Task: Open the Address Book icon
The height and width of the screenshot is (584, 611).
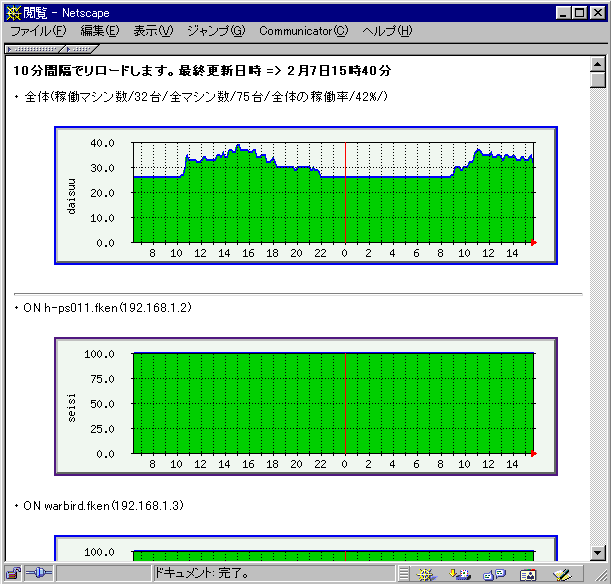Action: [528, 575]
